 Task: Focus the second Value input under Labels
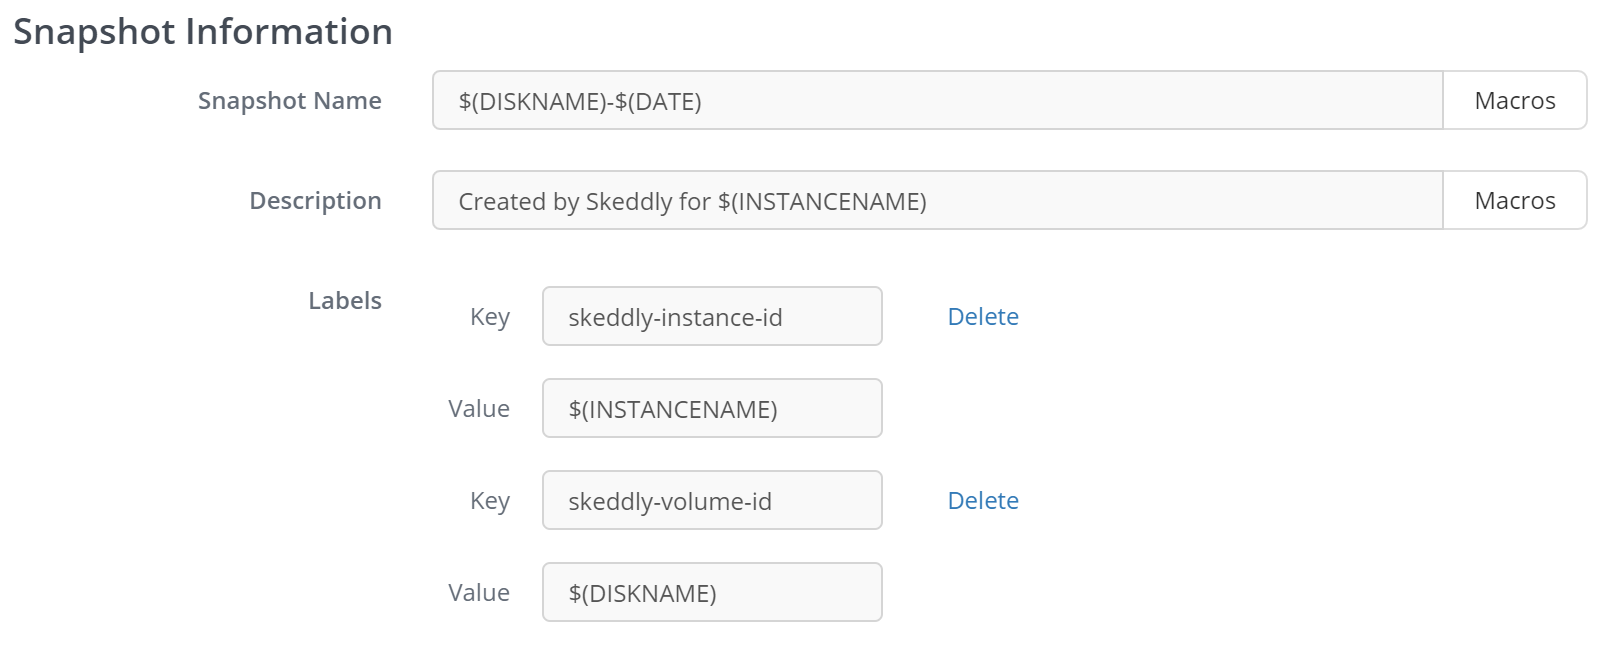click(711, 592)
